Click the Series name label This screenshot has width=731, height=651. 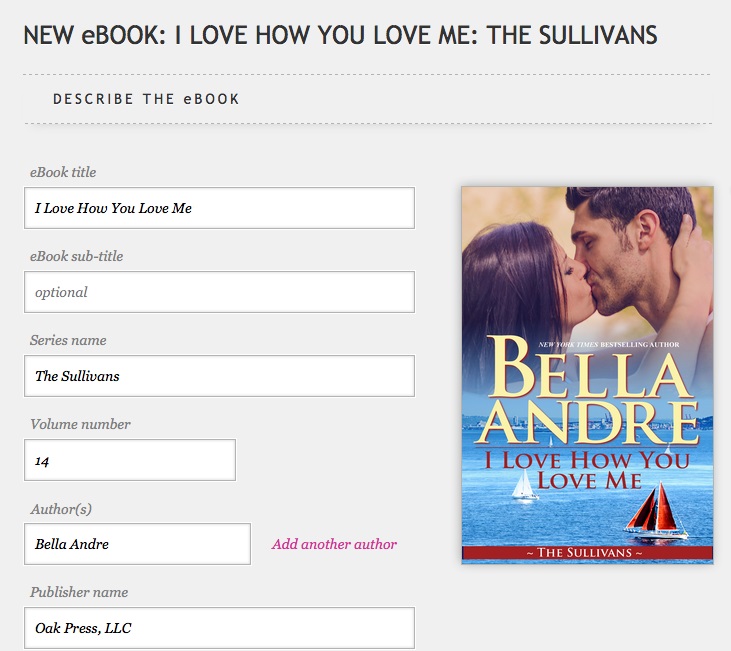68,340
